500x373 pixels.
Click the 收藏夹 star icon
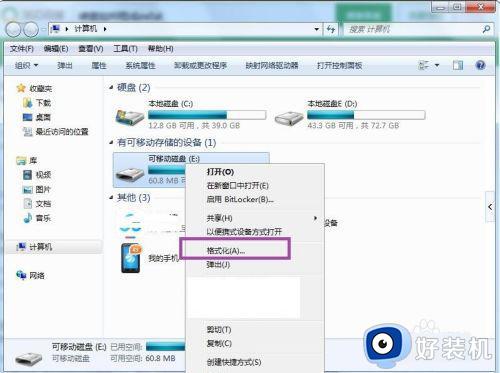[x=21, y=88]
